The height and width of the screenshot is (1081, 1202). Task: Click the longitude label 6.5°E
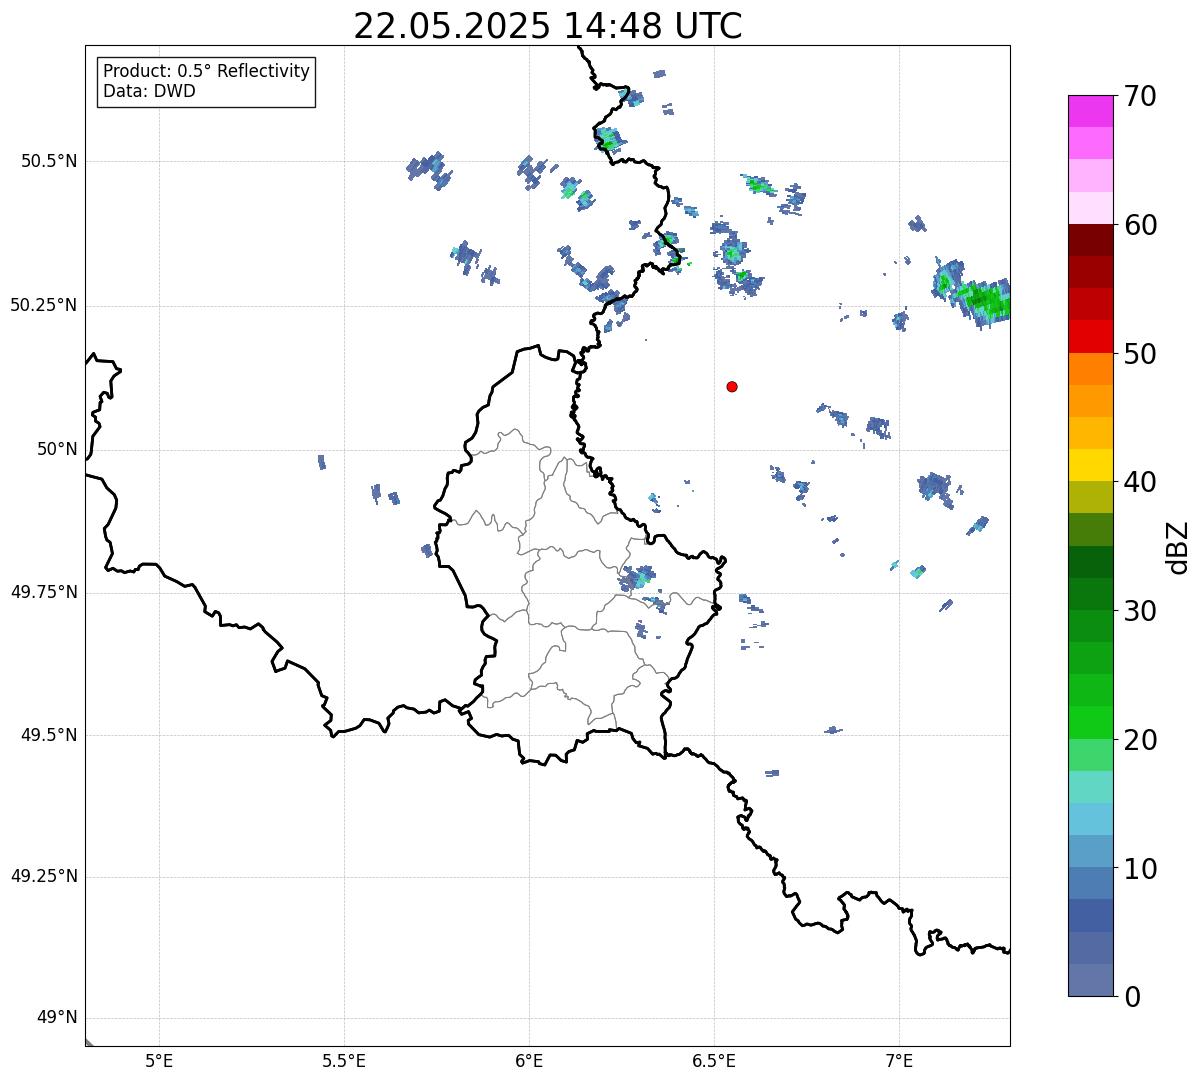(714, 1060)
